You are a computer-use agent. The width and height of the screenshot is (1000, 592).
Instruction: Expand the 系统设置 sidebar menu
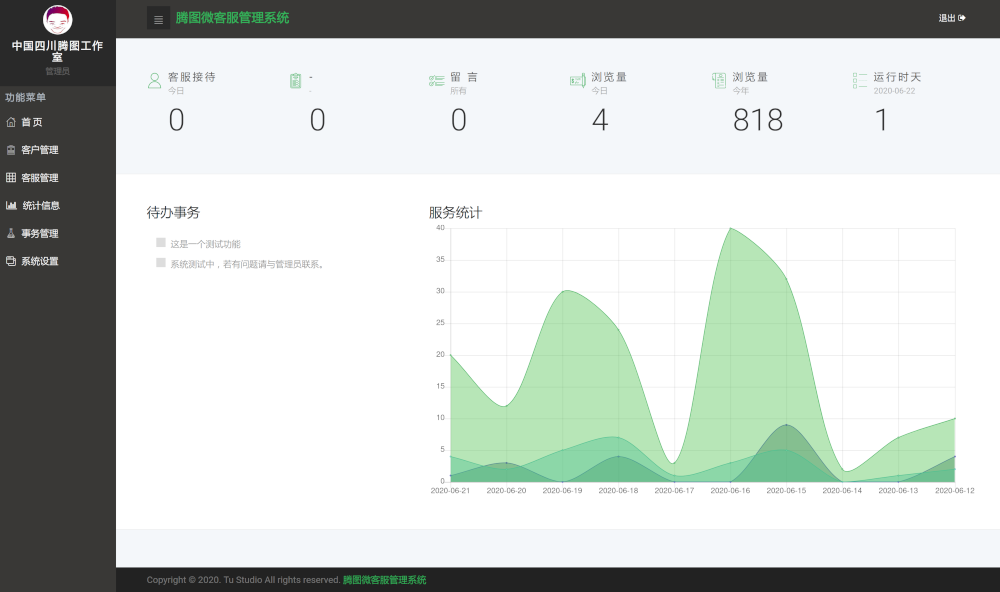click(x=39, y=261)
